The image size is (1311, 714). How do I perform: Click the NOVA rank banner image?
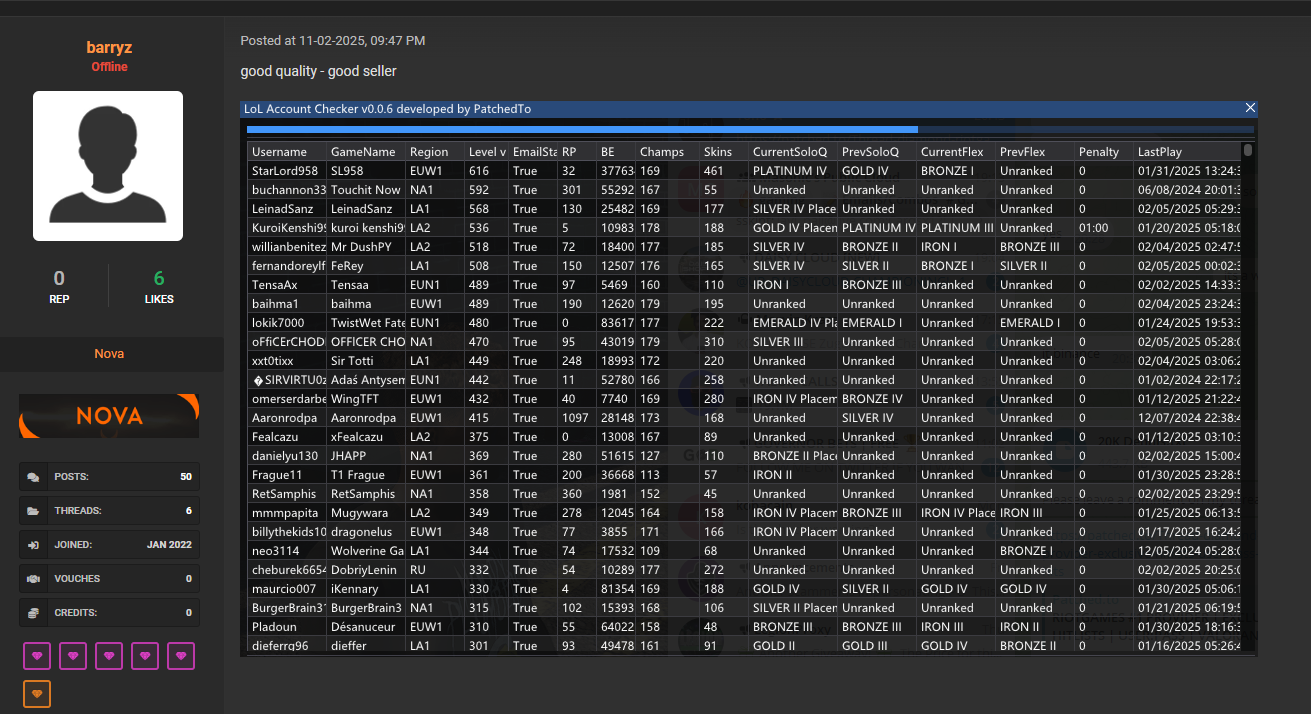coord(109,416)
